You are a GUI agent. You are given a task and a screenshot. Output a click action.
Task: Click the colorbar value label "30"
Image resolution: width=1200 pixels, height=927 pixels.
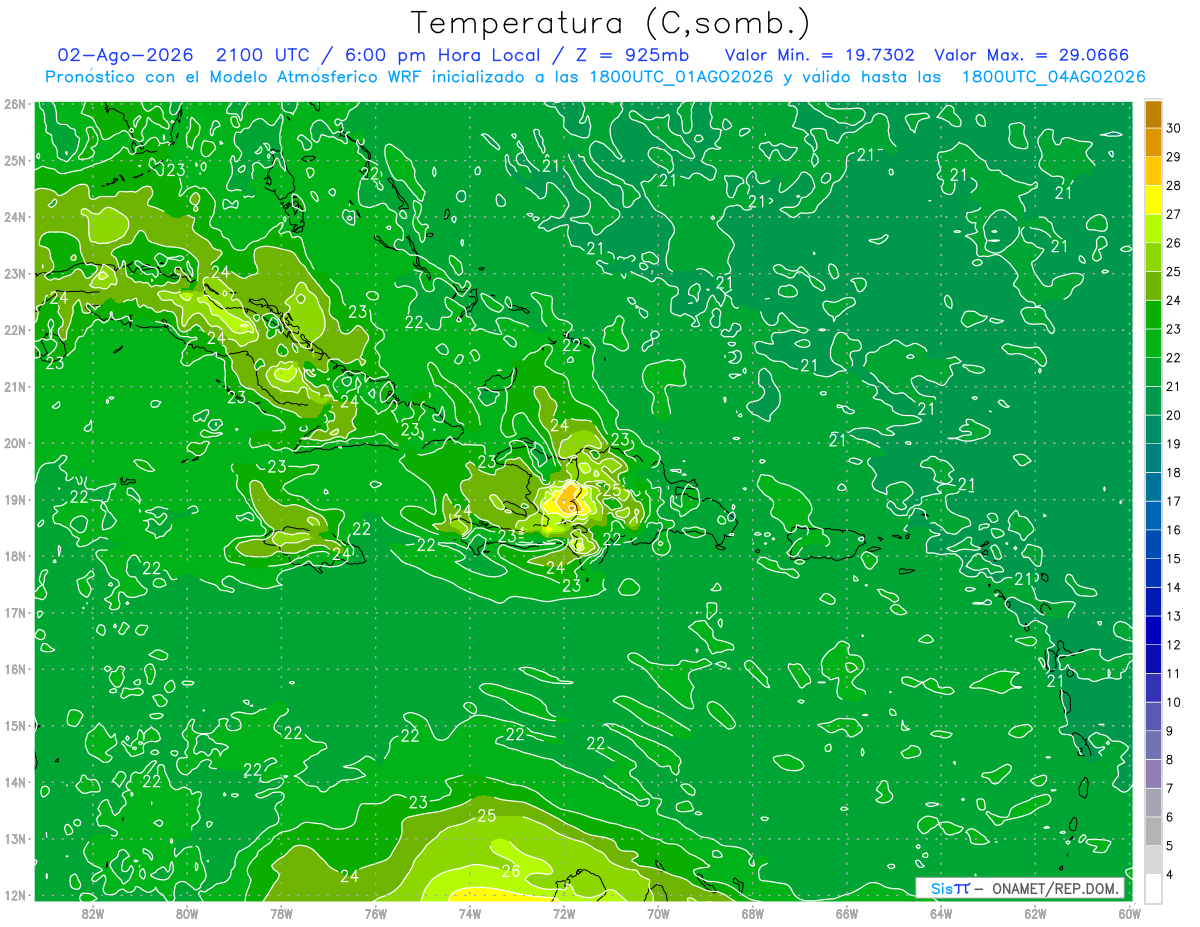[x=1174, y=128]
